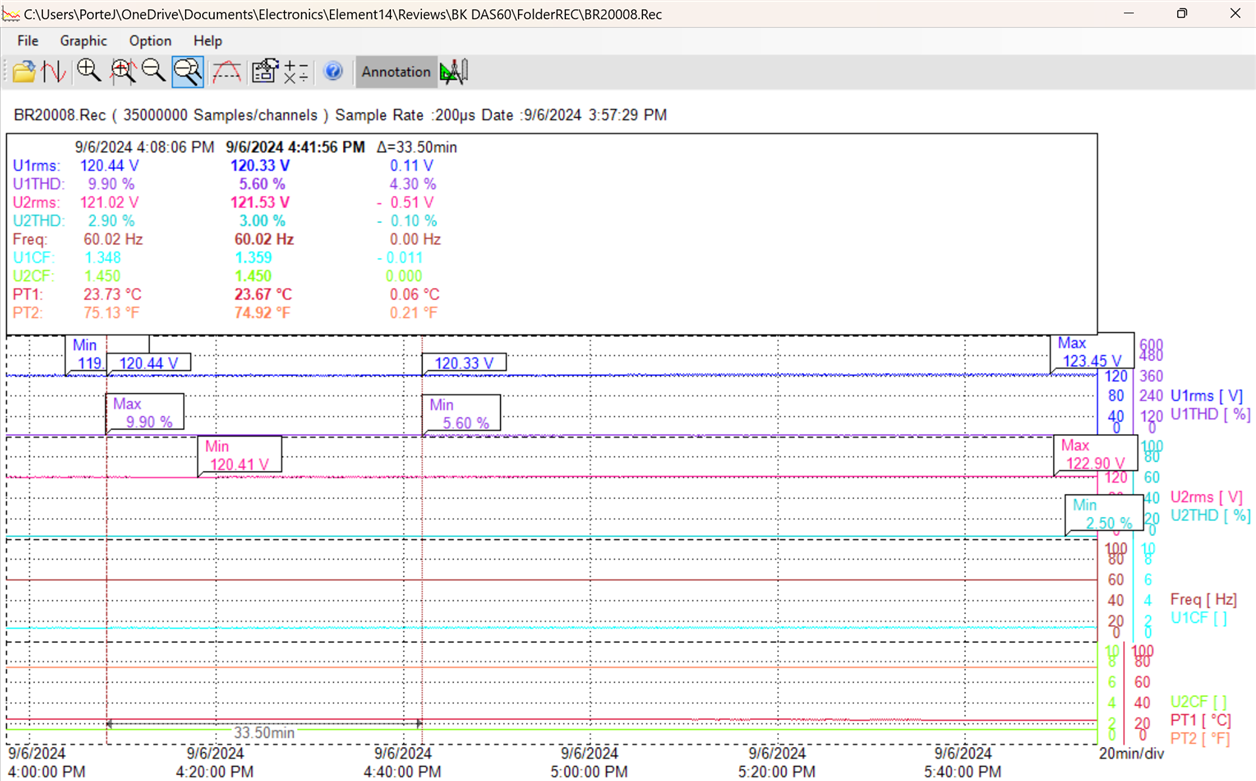The height and width of the screenshot is (781, 1256).
Task: Click the green ruler and compass icon
Action: click(454, 71)
